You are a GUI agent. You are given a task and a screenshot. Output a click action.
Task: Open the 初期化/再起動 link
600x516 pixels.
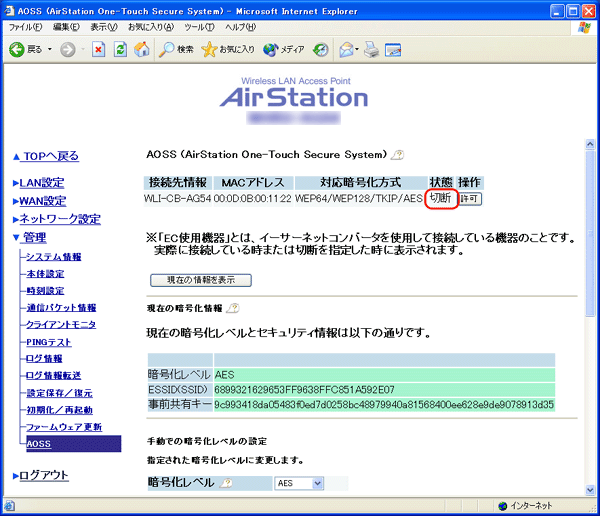[x=59, y=410]
